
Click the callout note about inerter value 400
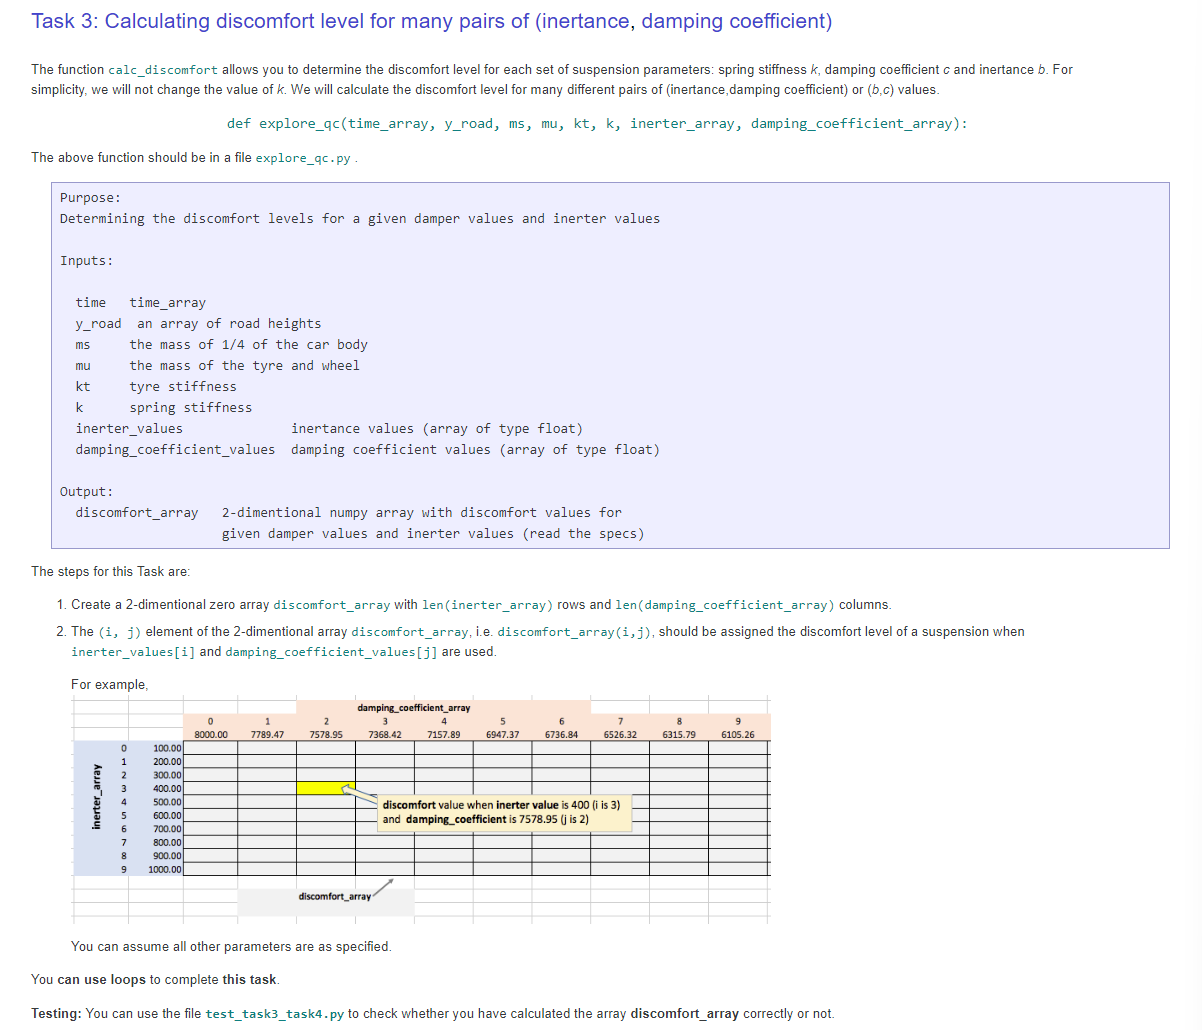tap(505, 812)
